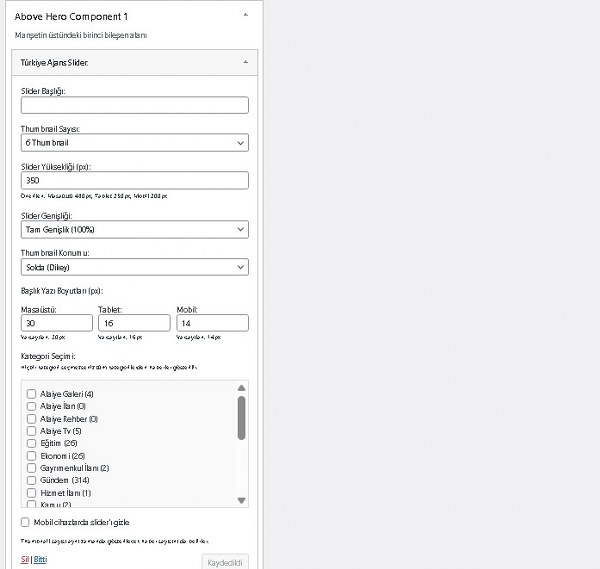Click the Slider Yüksekliği input field
This screenshot has width=600, height=569.
coord(134,181)
